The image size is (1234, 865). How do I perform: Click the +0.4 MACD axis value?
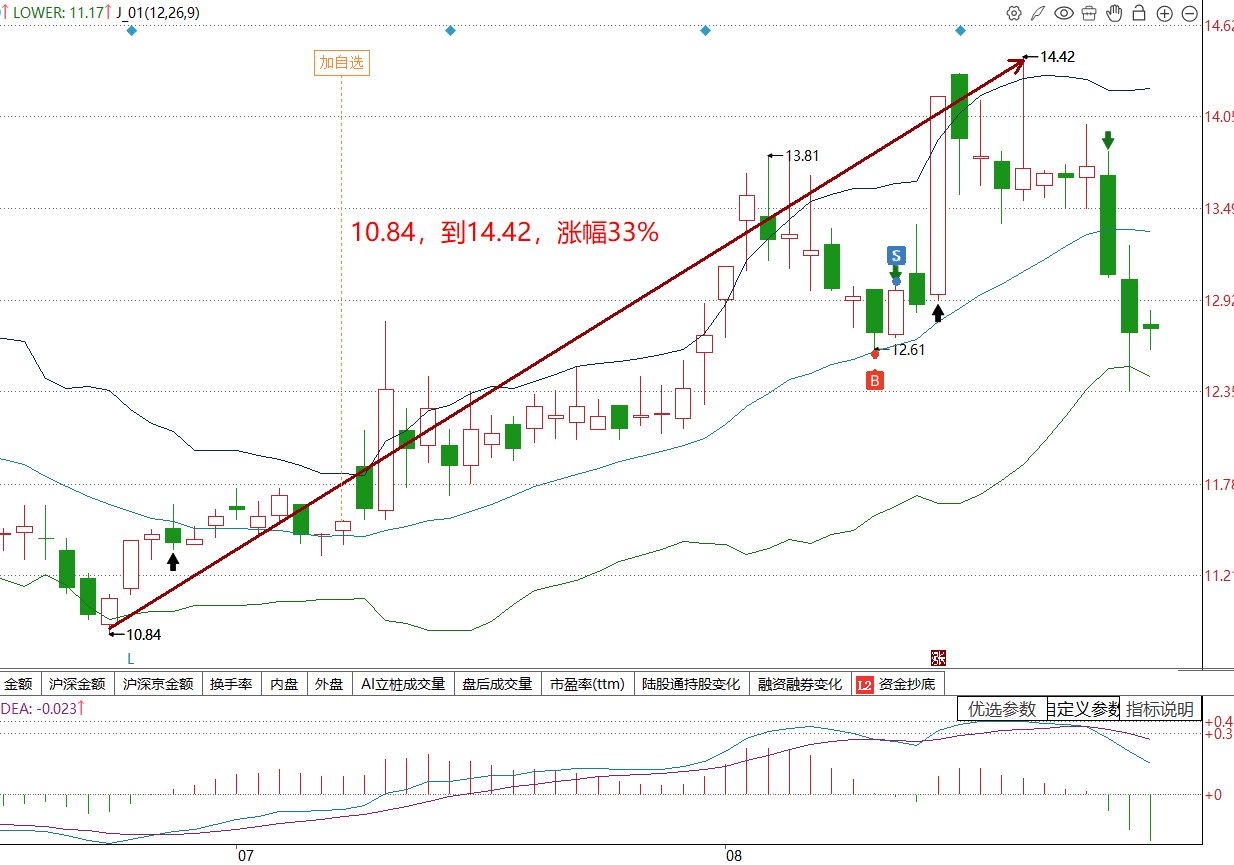pyautogui.click(x=1219, y=721)
